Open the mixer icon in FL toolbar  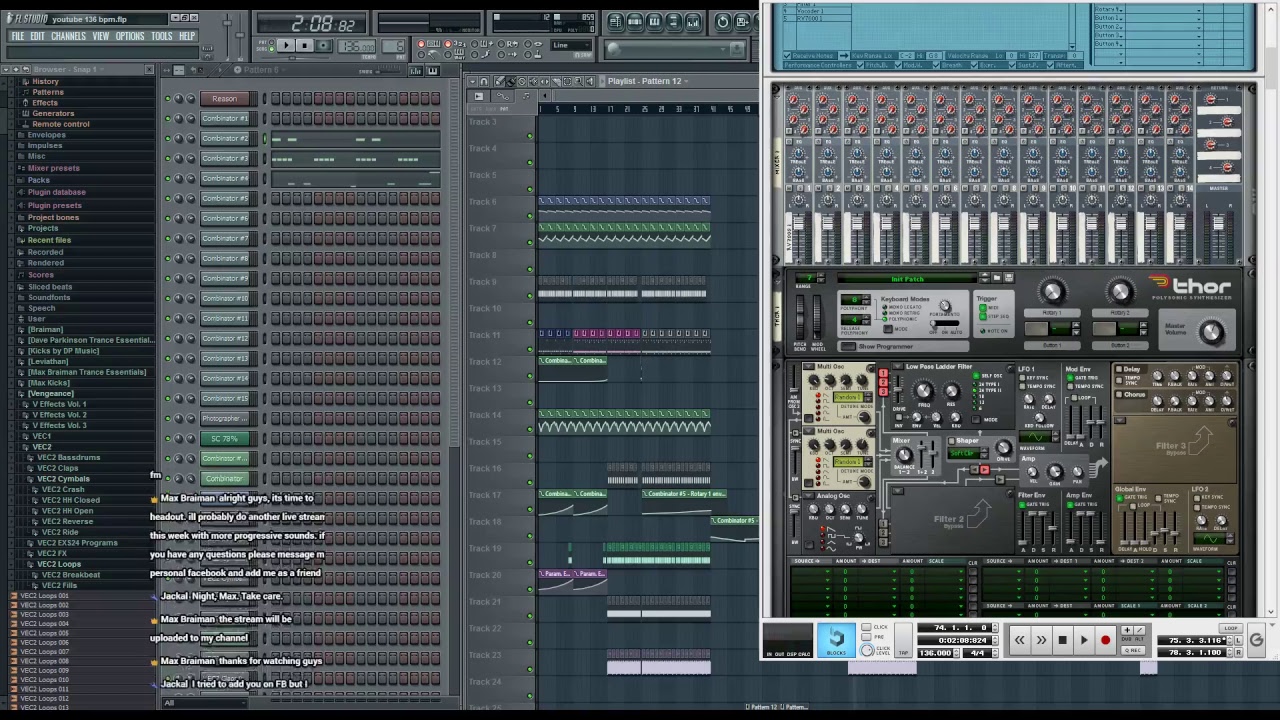[694, 21]
